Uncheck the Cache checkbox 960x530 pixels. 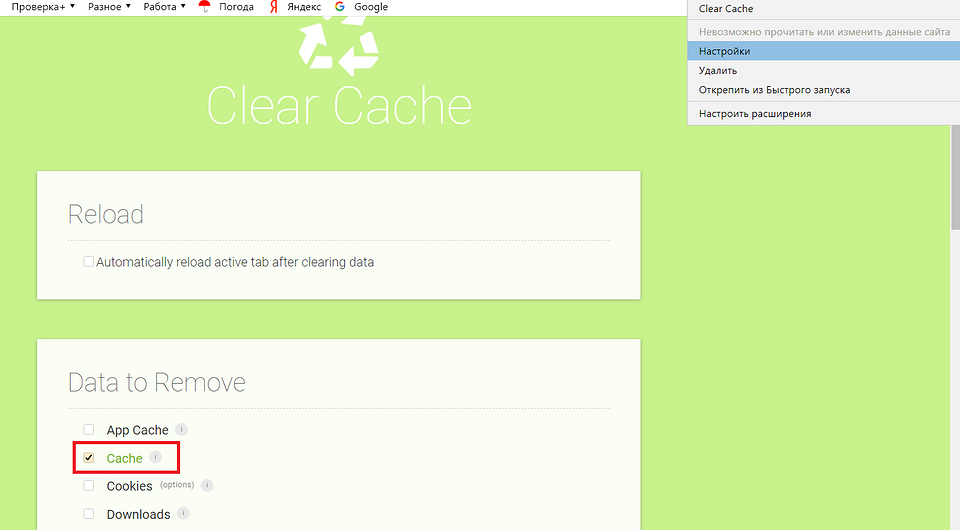click(x=89, y=458)
